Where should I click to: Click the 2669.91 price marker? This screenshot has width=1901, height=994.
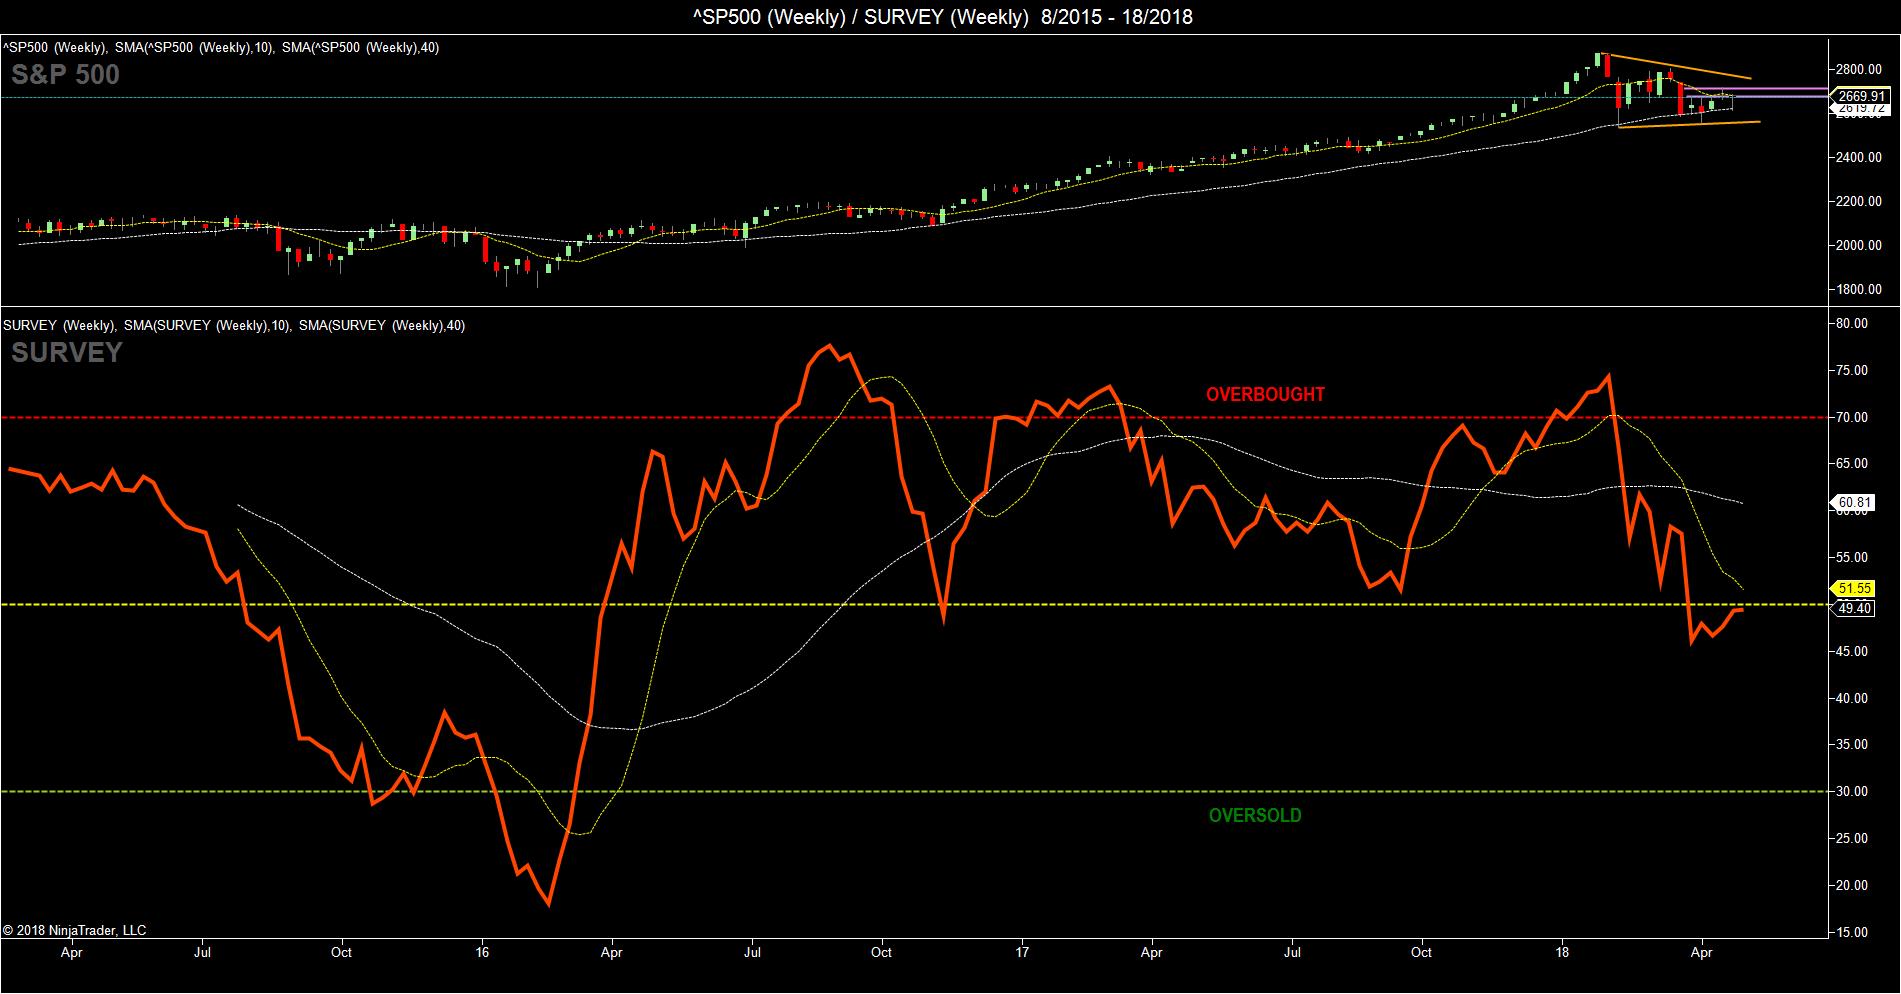tap(1861, 96)
